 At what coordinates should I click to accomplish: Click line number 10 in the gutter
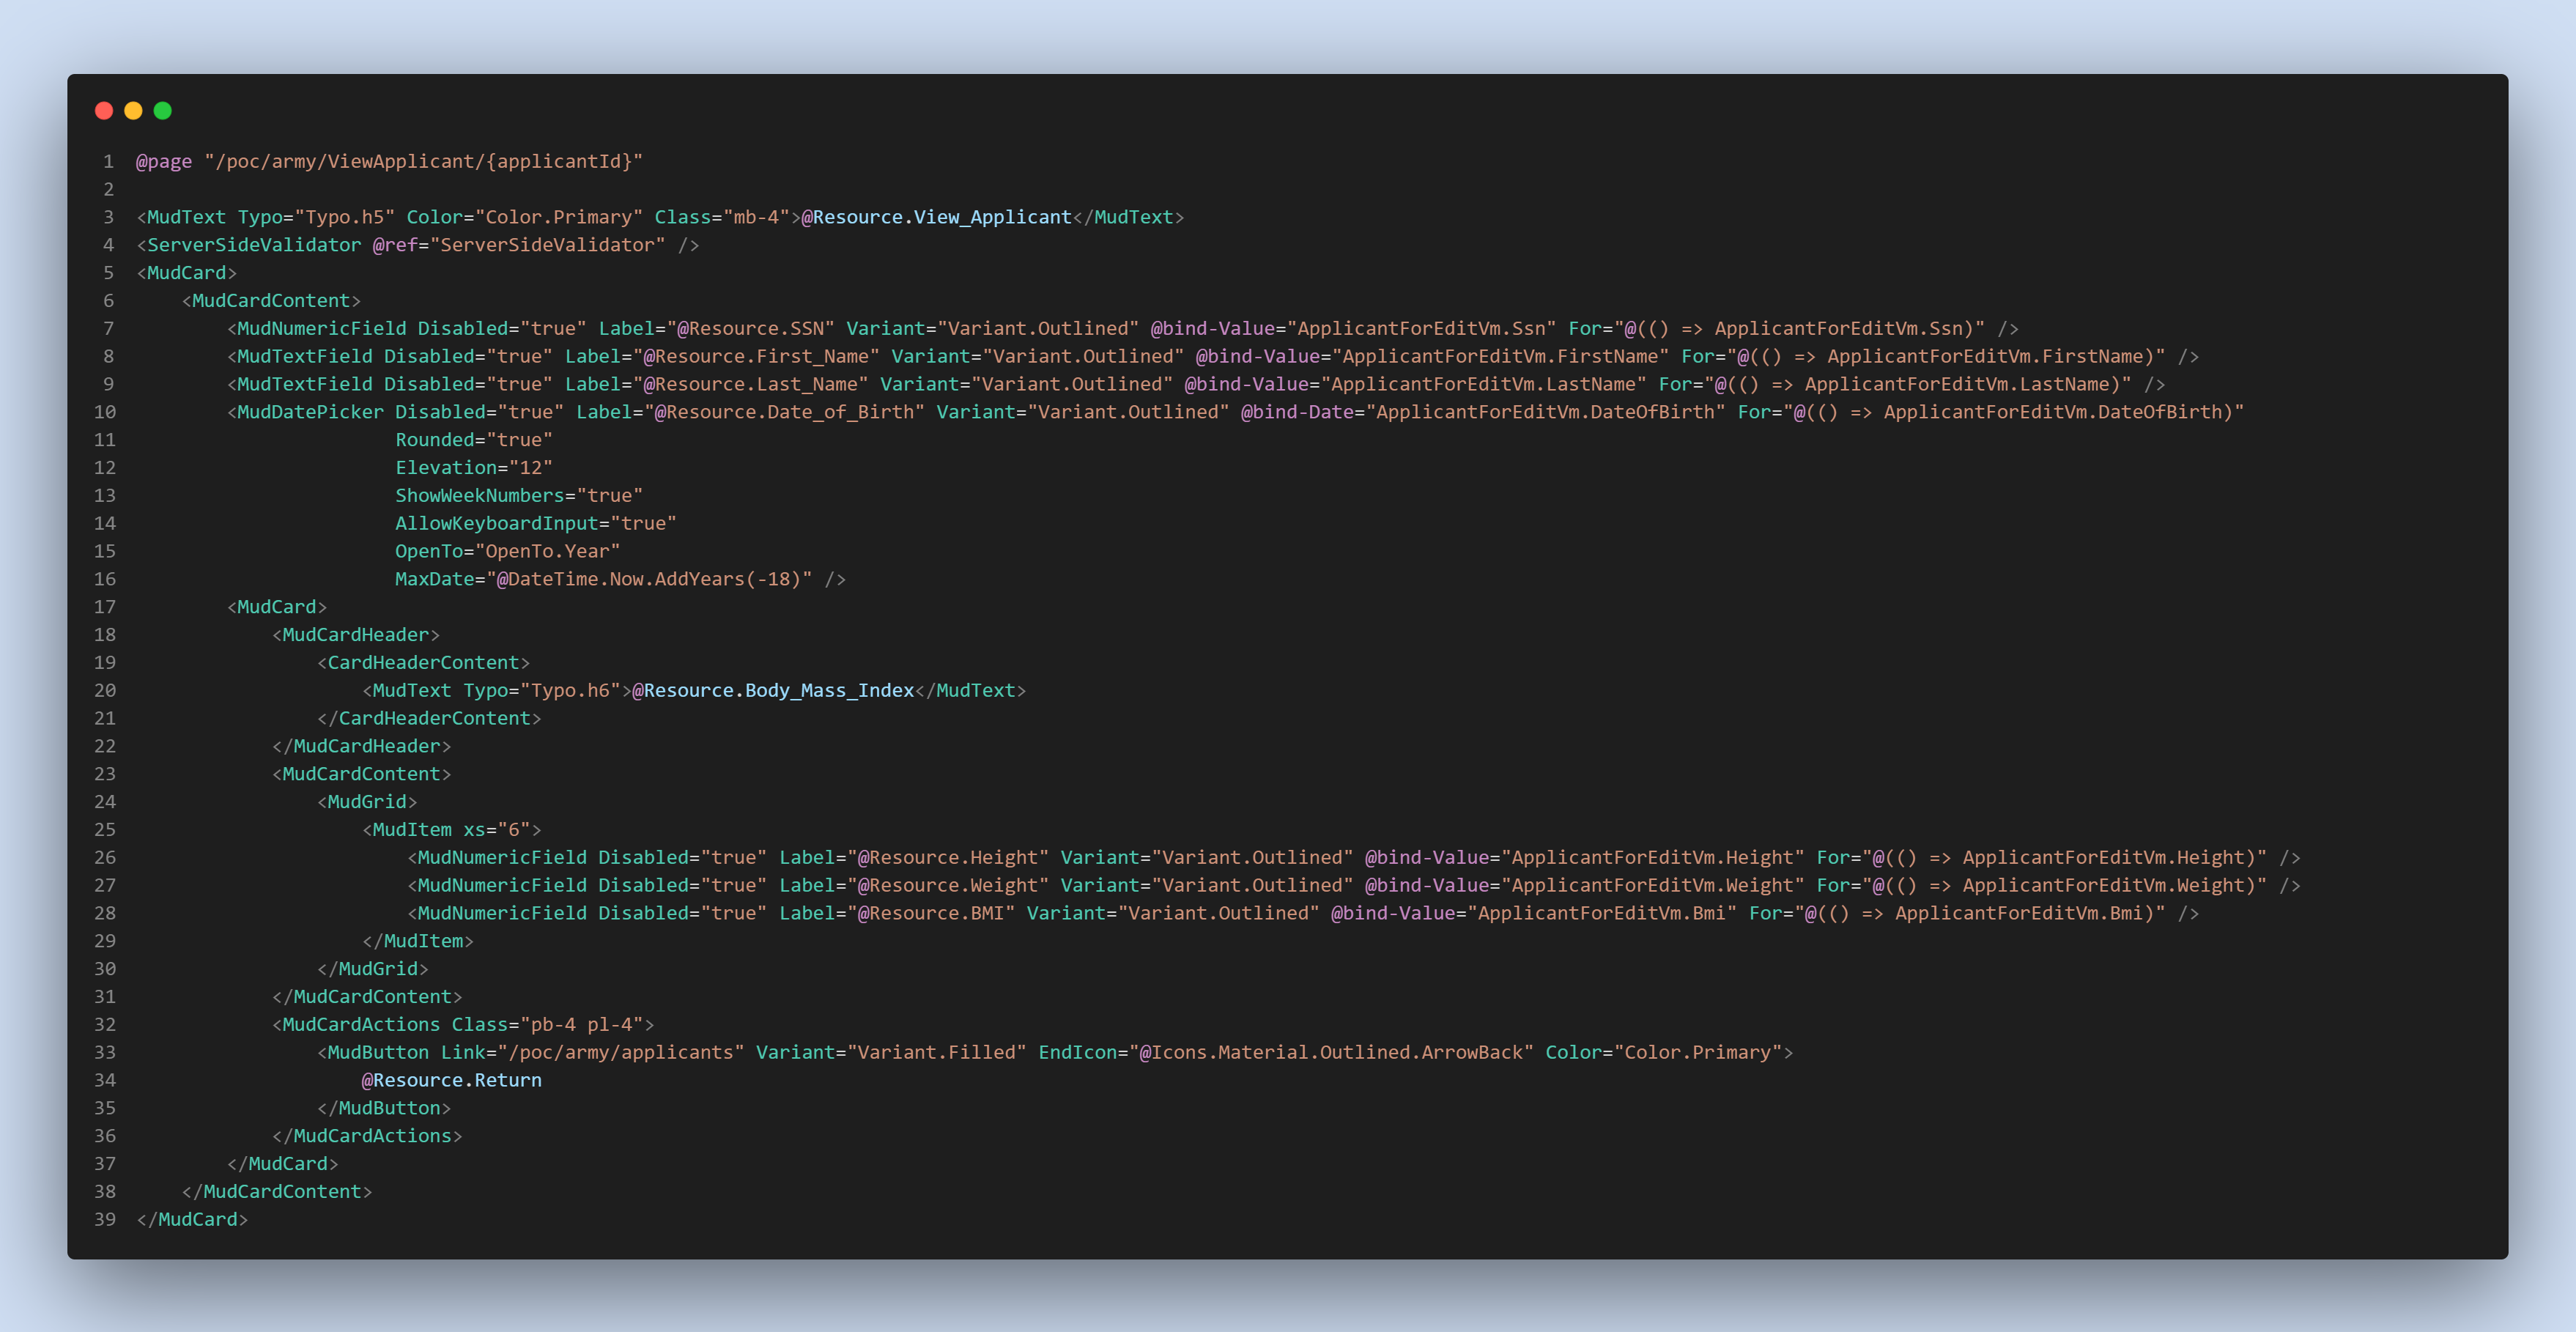tap(105, 412)
